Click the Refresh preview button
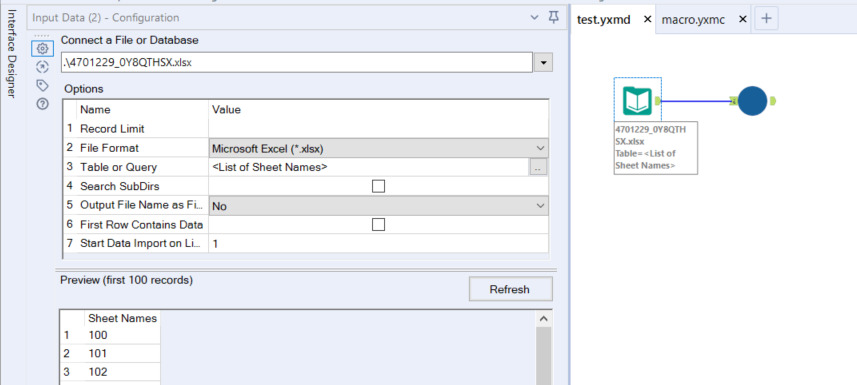The width and height of the screenshot is (857, 385). coord(510,289)
